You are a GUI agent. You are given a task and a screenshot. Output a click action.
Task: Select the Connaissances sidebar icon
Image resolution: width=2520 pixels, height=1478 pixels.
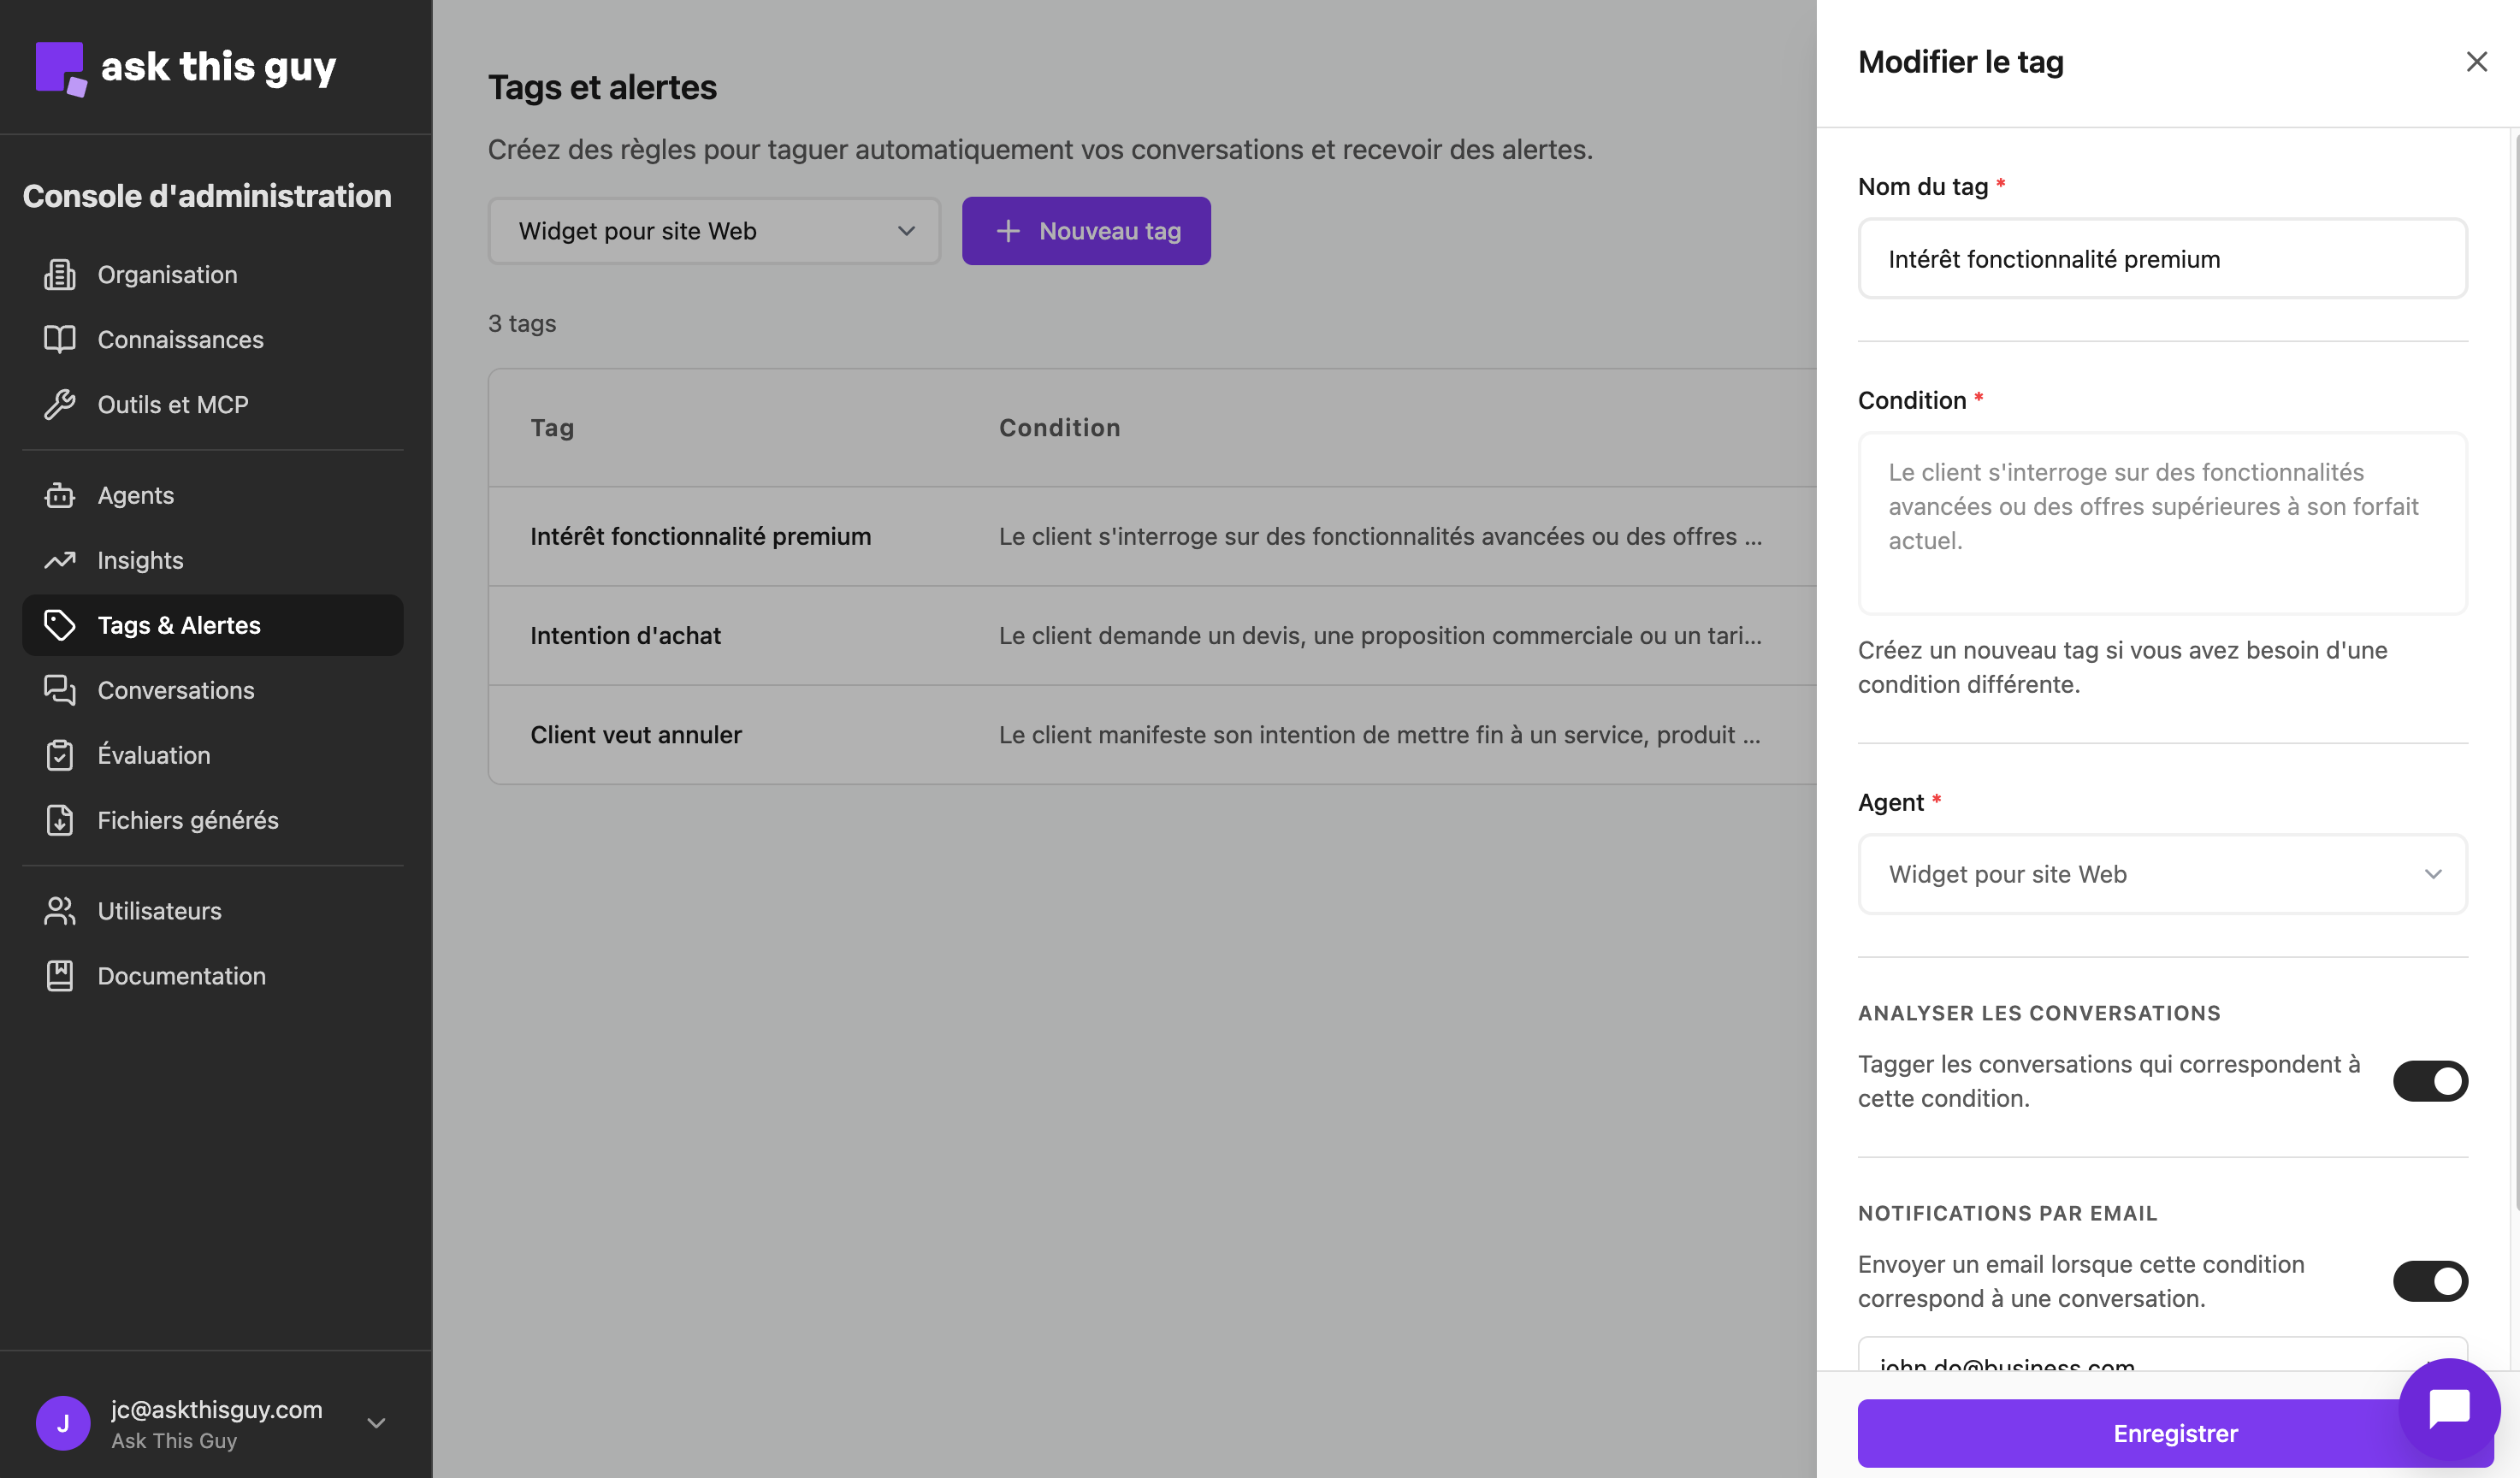[60, 339]
